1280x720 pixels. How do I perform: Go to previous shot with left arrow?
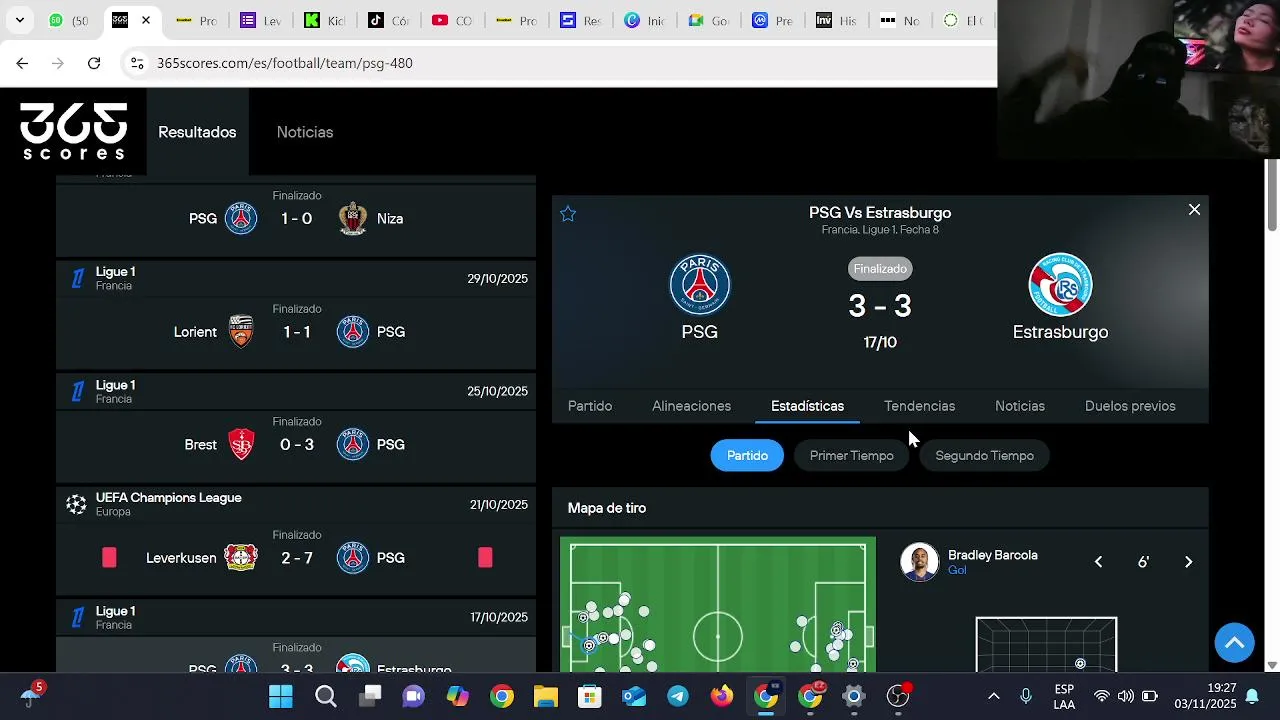[1098, 562]
